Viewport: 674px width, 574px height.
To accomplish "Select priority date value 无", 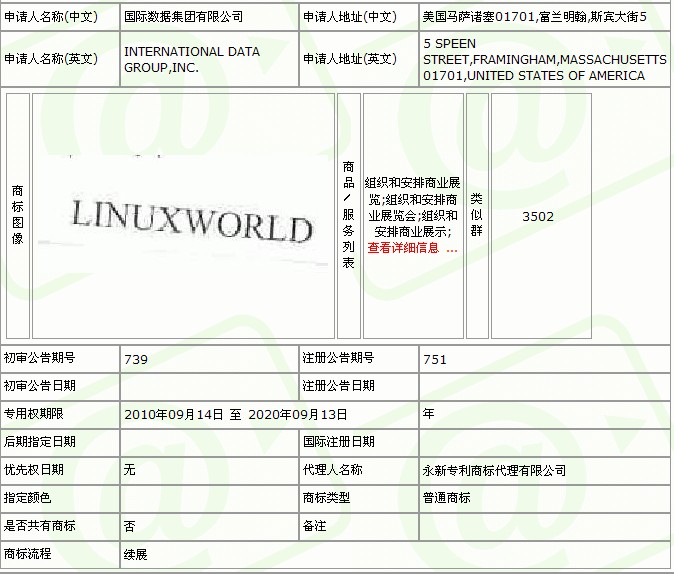I will 129,470.
